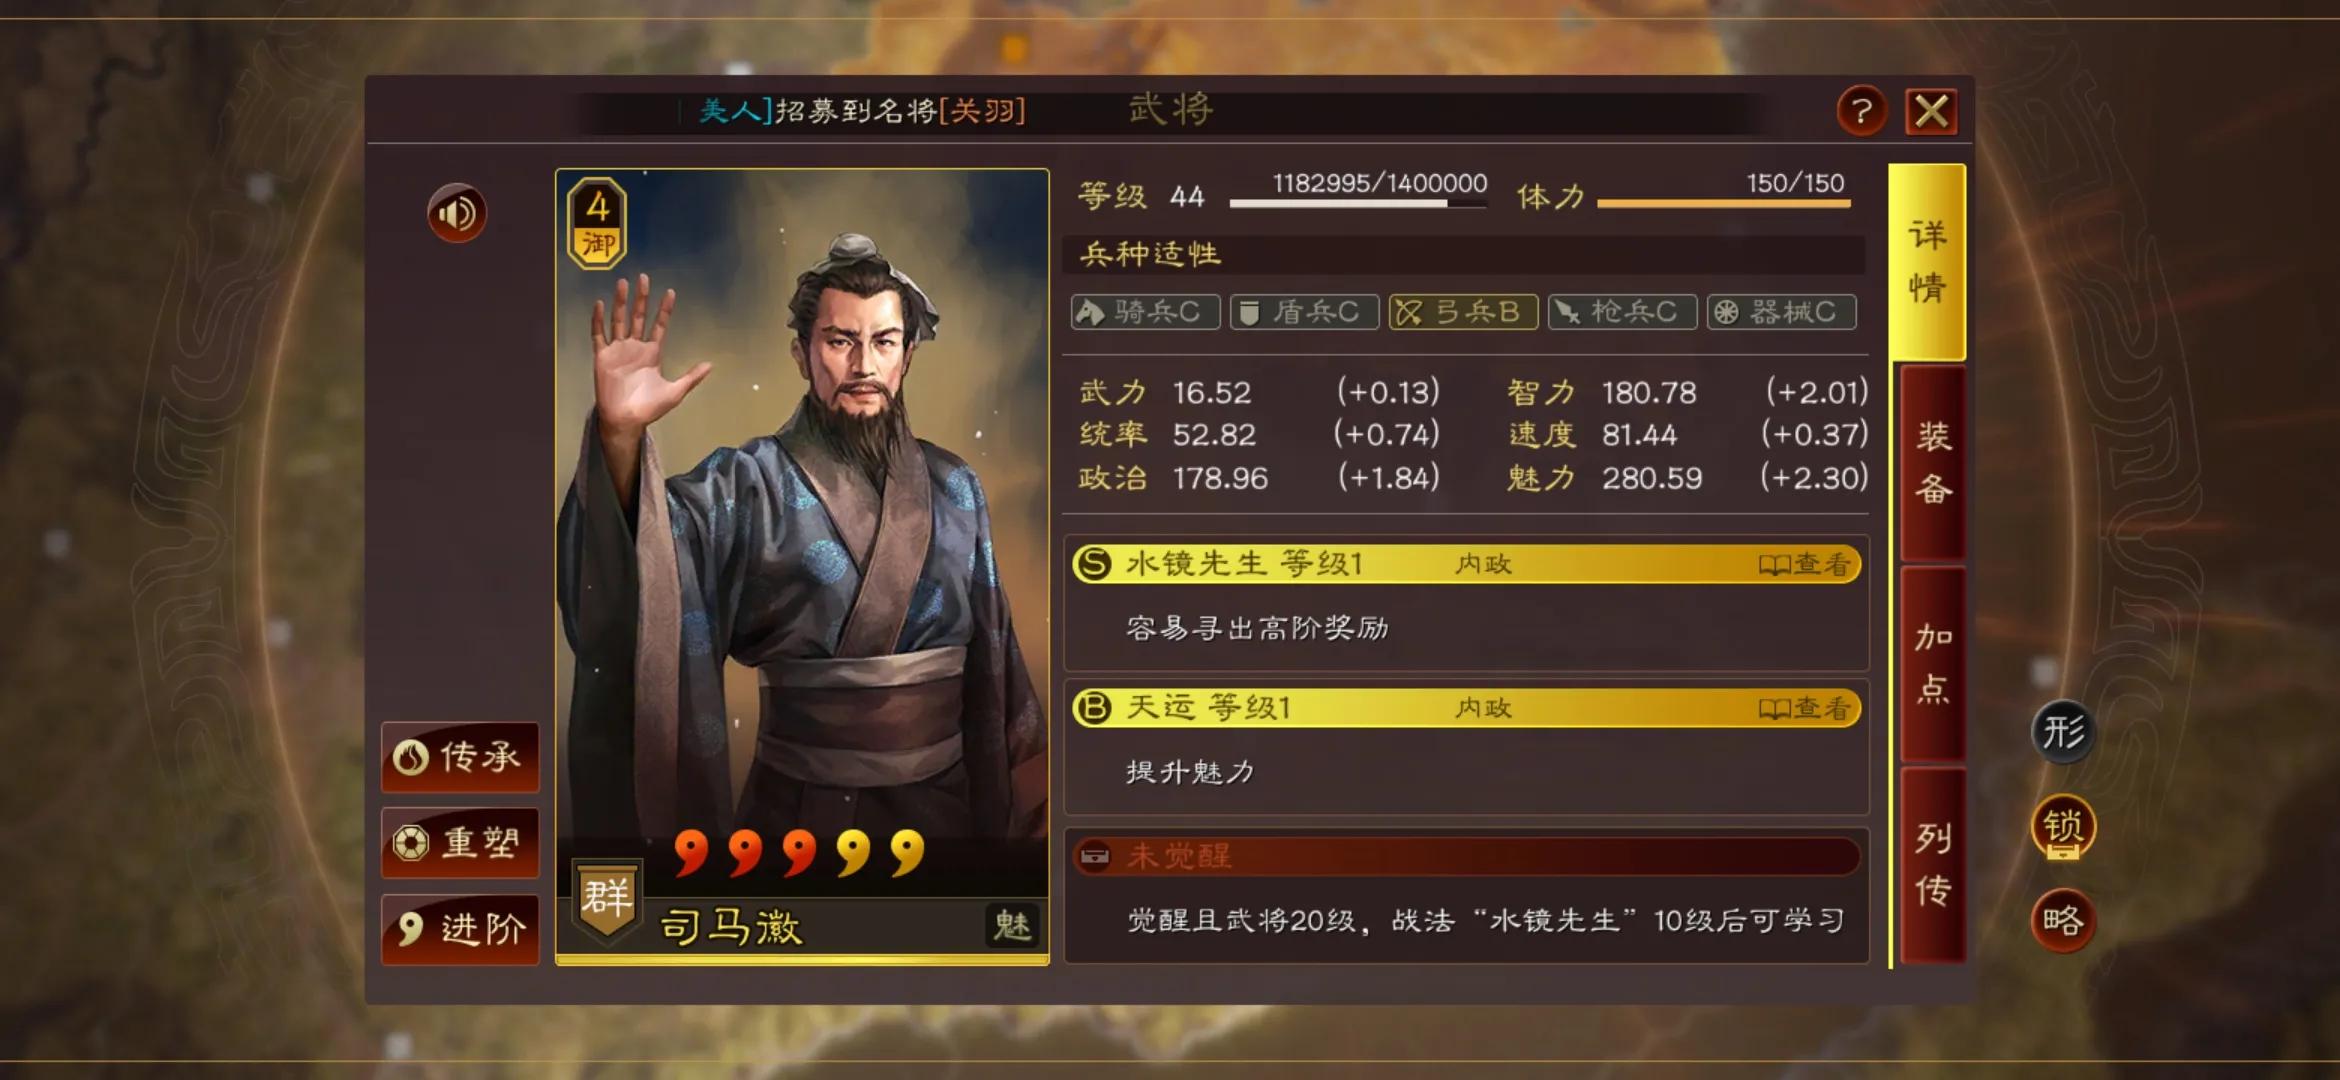
Task: Click the 传承 inheritance button
Action: pyautogui.click(x=460, y=757)
